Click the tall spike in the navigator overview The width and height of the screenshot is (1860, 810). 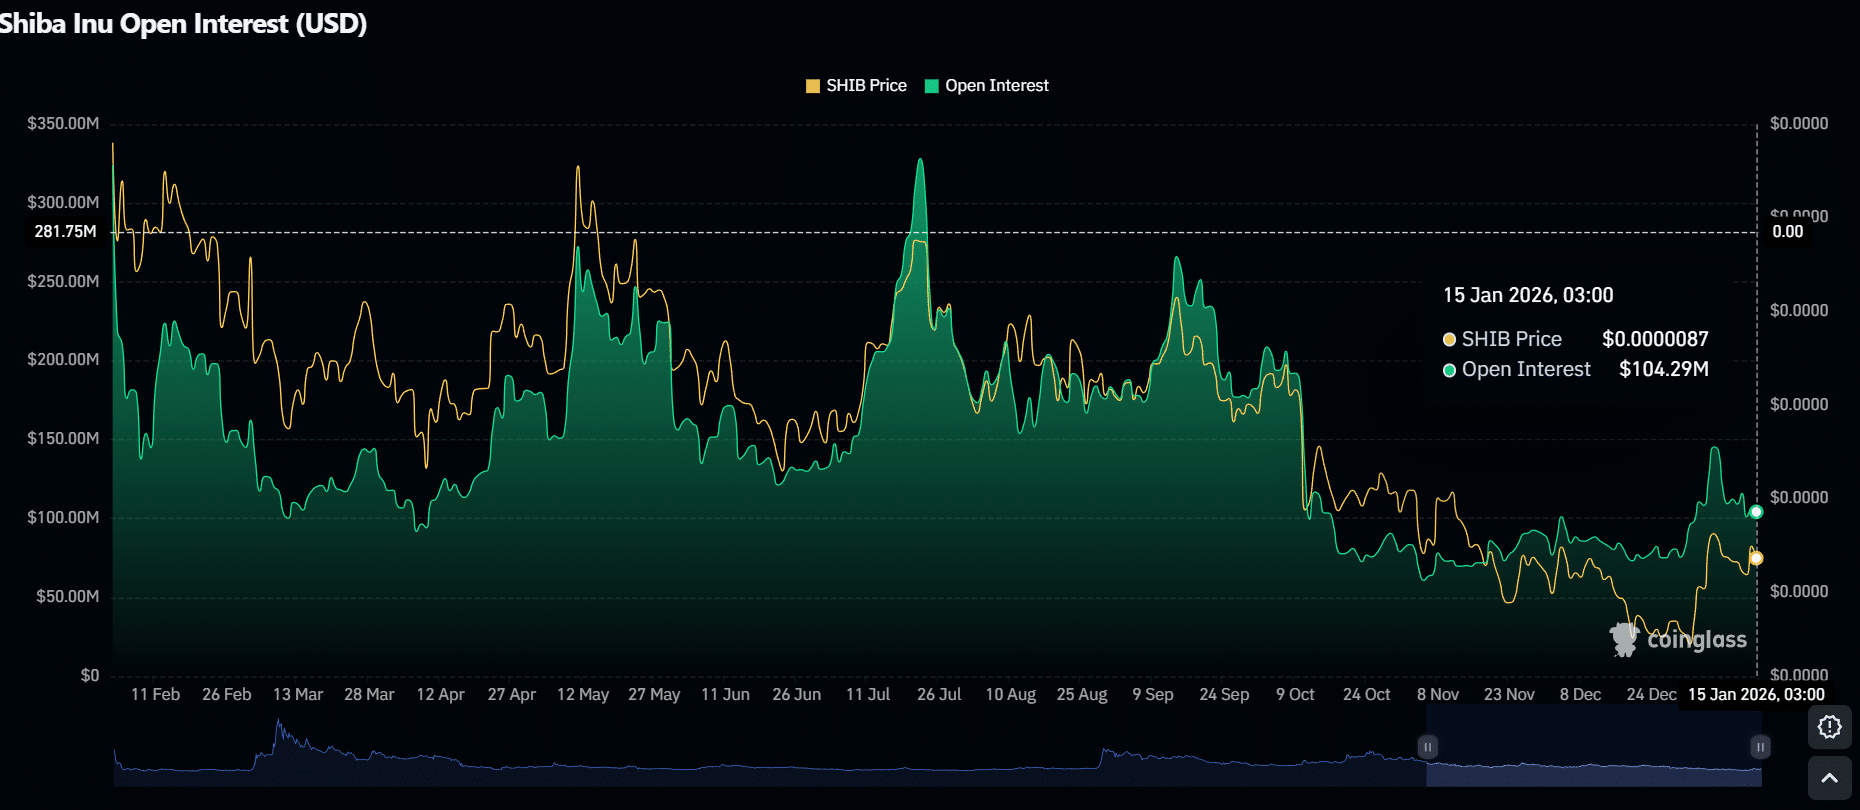click(279, 735)
